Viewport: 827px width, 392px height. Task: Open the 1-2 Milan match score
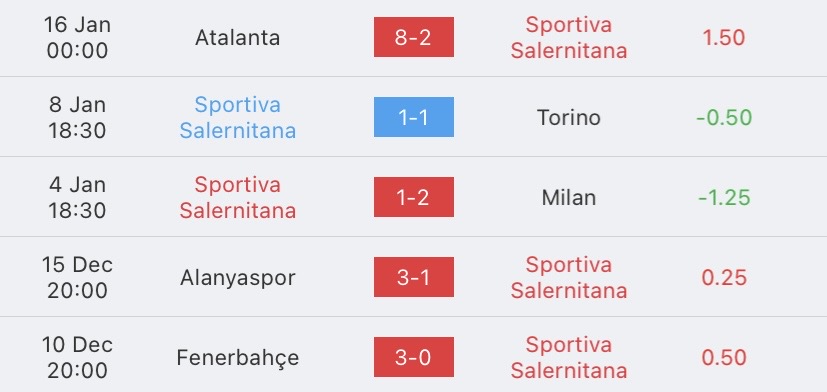pyautogui.click(x=414, y=197)
